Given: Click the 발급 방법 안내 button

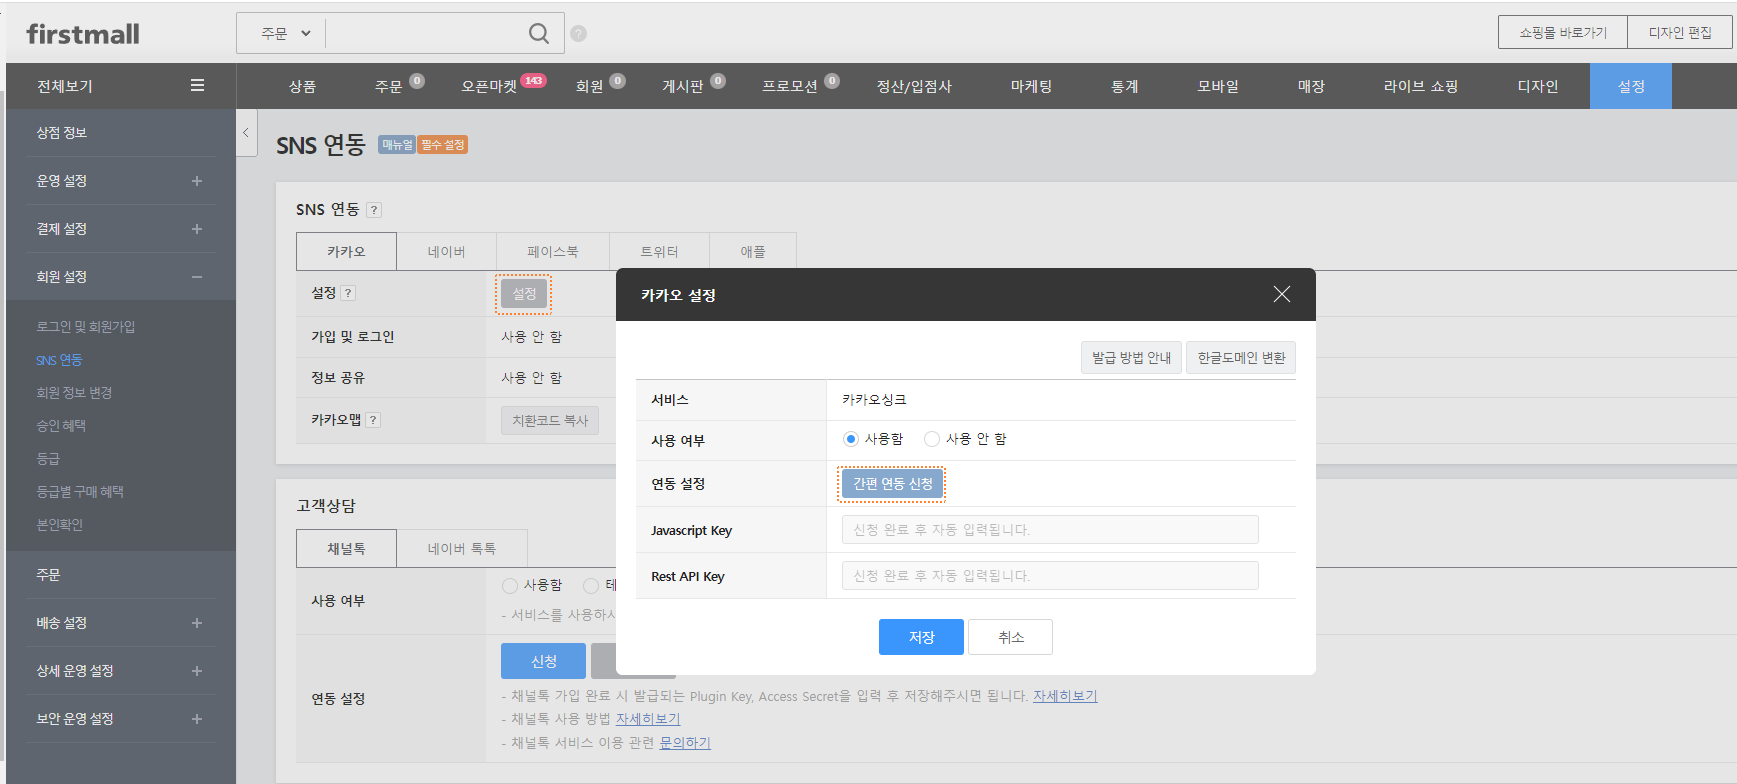Looking at the screenshot, I should click(1131, 358).
